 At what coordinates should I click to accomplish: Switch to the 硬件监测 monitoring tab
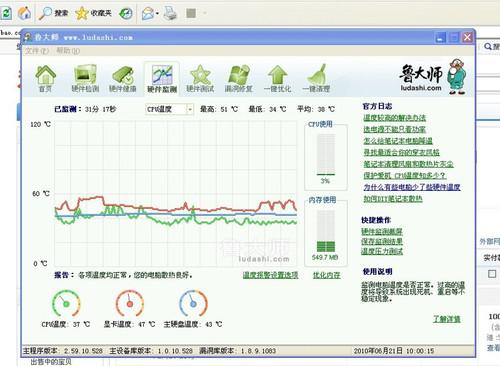162,79
